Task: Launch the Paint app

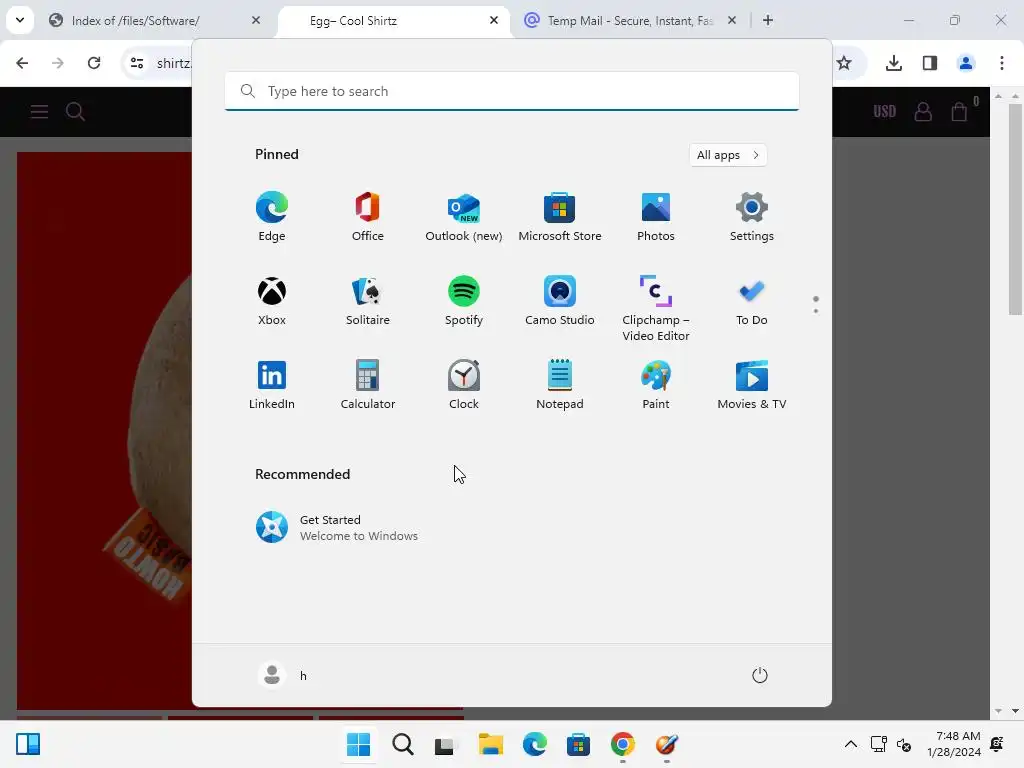Action: [x=656, y=385]
